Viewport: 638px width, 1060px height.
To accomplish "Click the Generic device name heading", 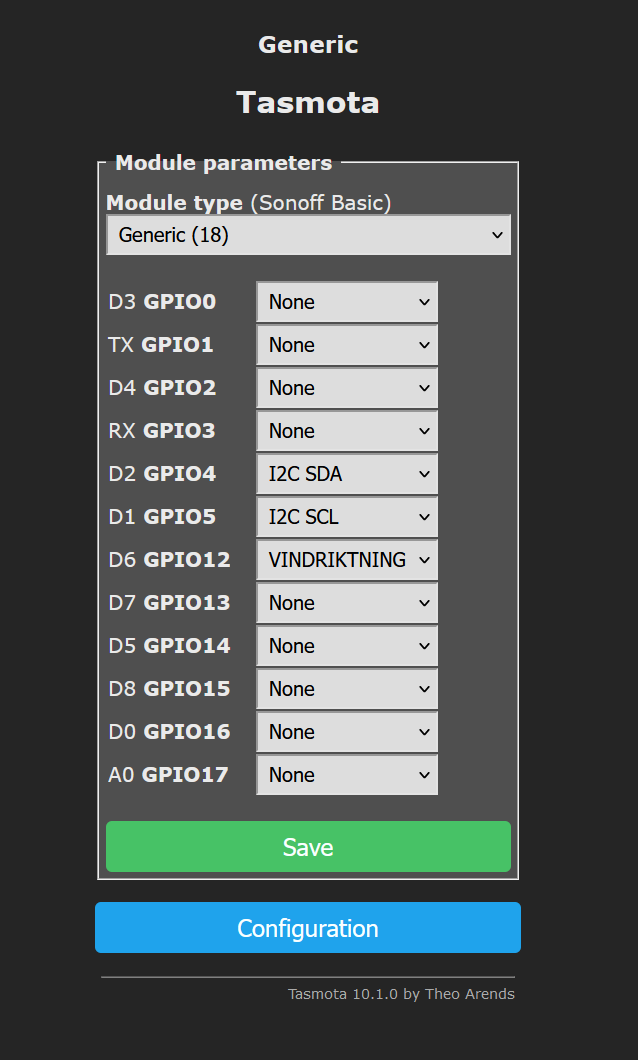I will point(308,45).
